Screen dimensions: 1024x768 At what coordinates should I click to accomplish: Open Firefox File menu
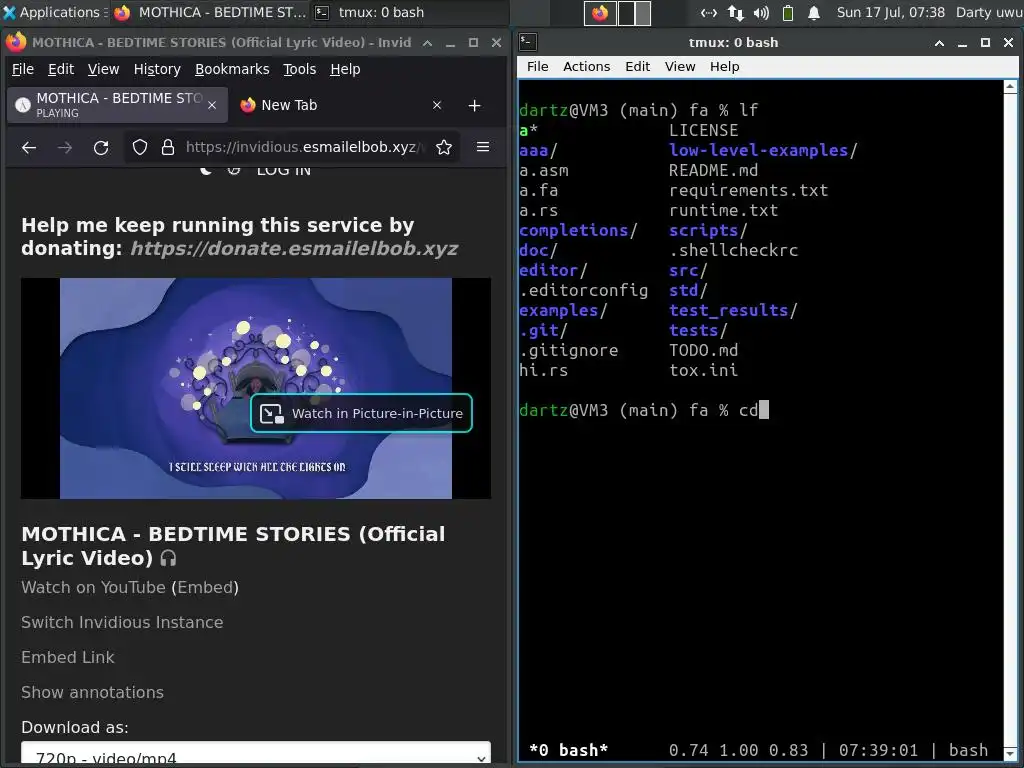click(23, 69)
